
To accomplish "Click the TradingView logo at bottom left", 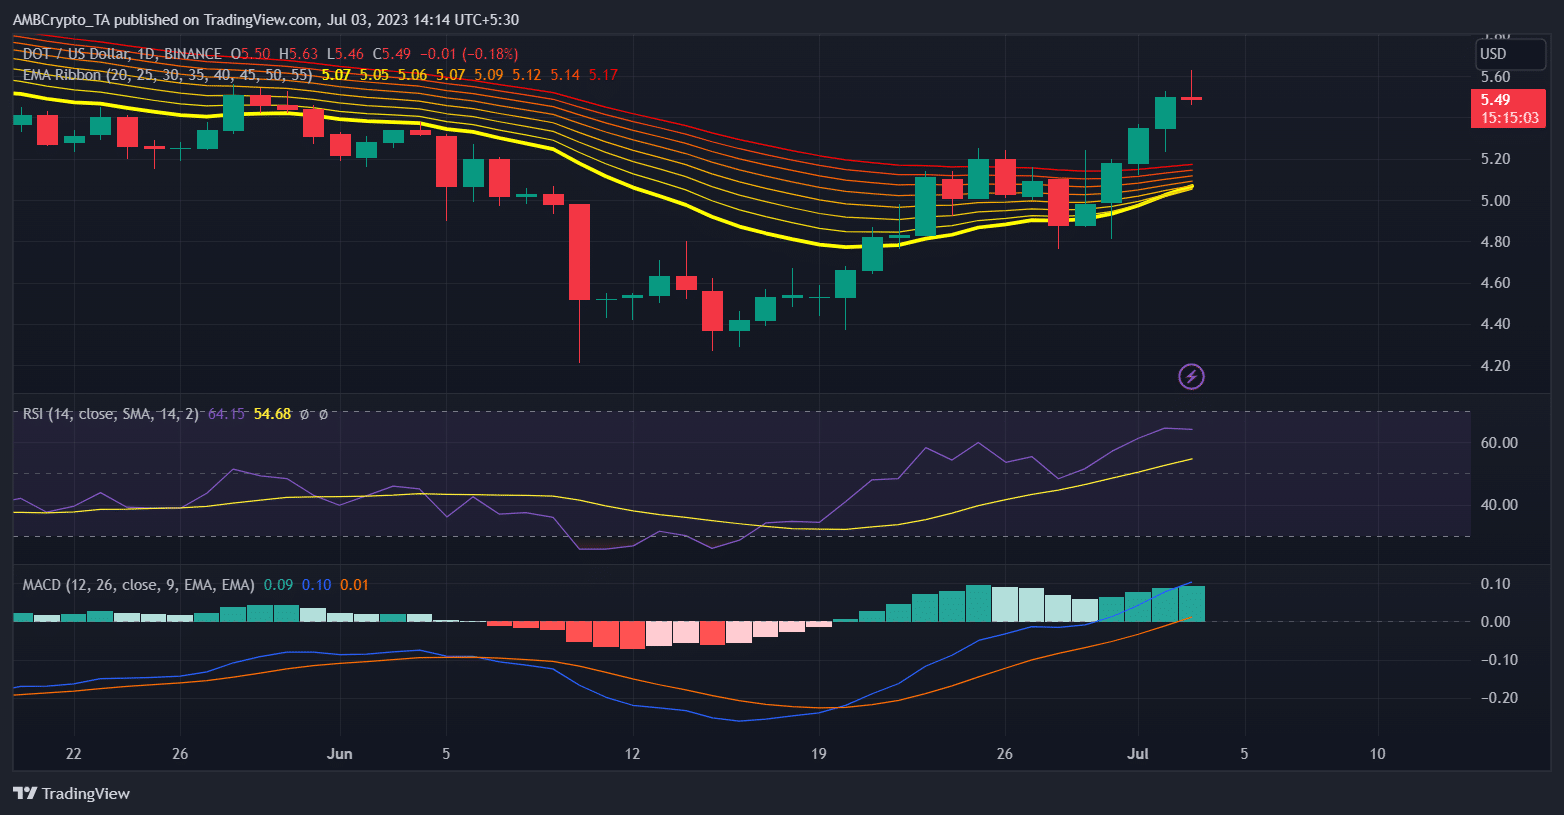I will [72, 793].
